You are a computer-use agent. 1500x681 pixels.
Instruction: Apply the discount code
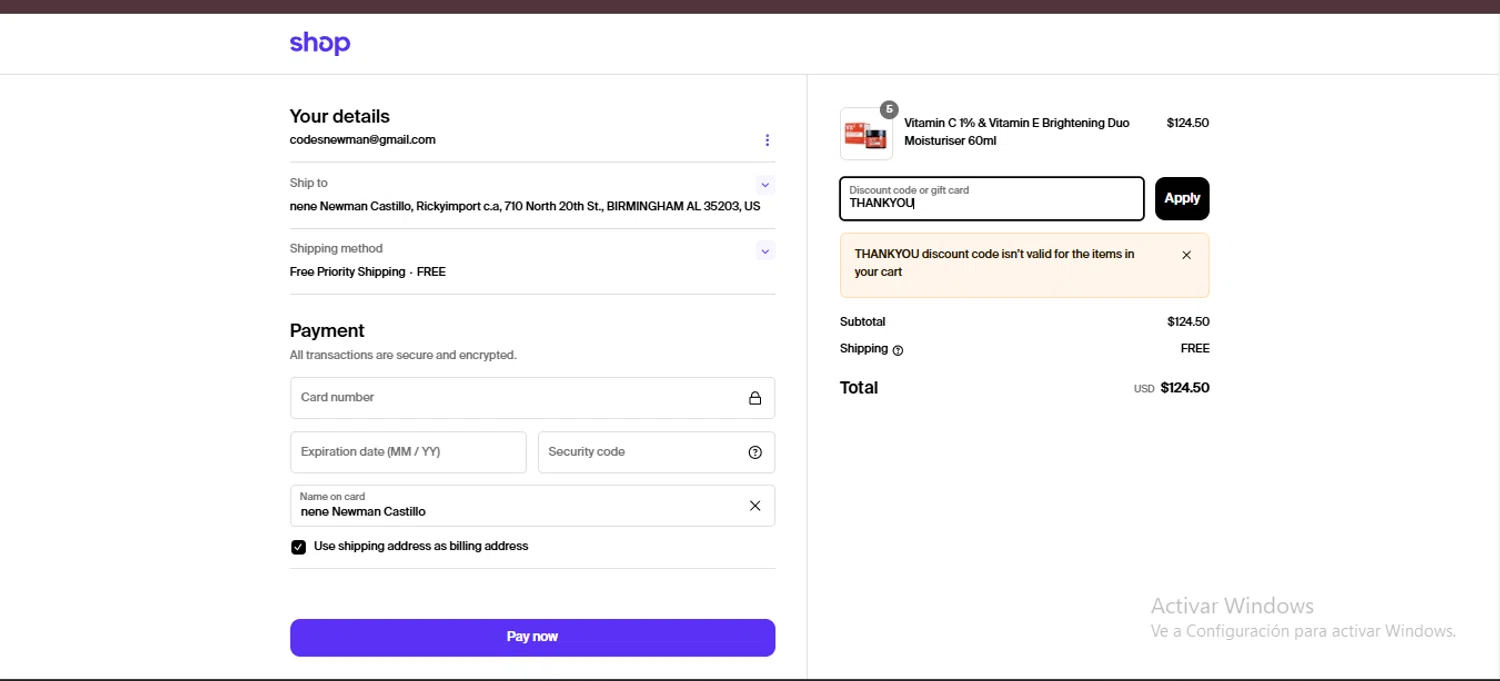pyautogui.click(x=1181, y=198)
